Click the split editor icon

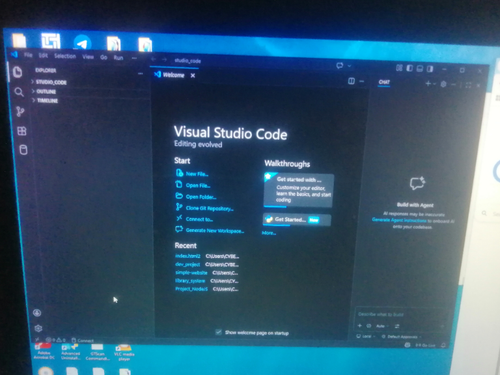(x=351, y=81)
